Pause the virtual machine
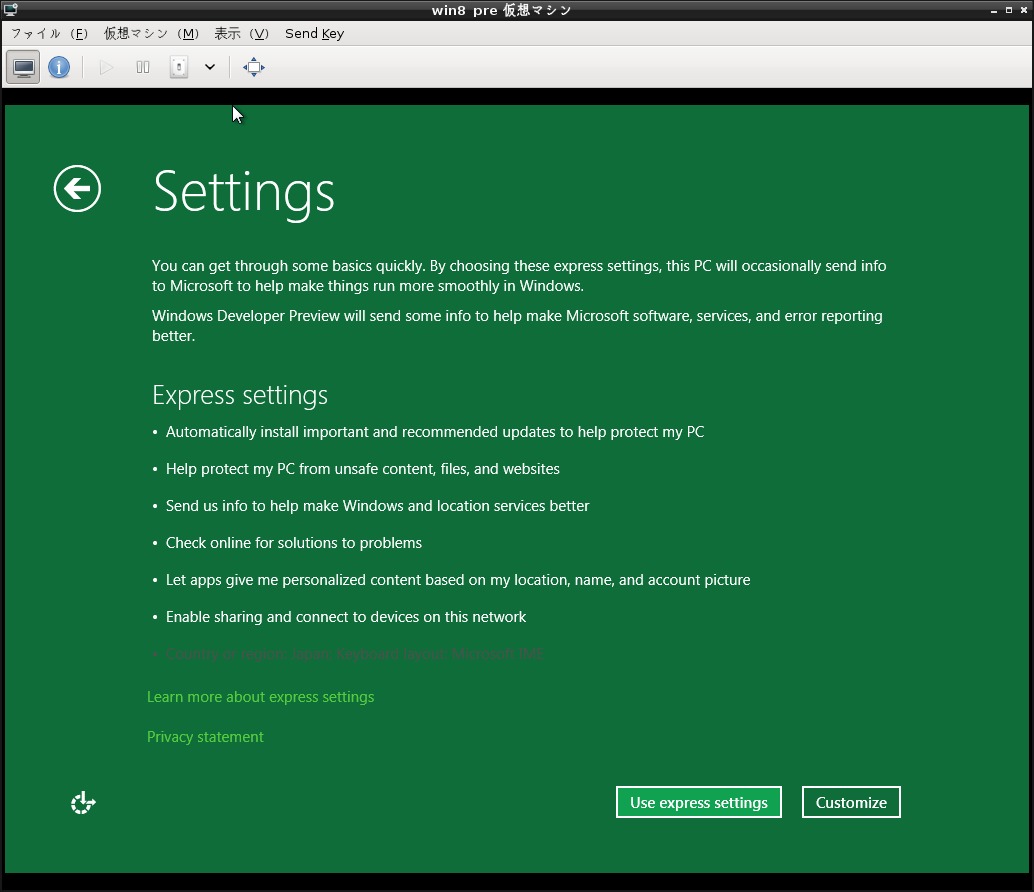1034x892 pixels. click(142, 67)
